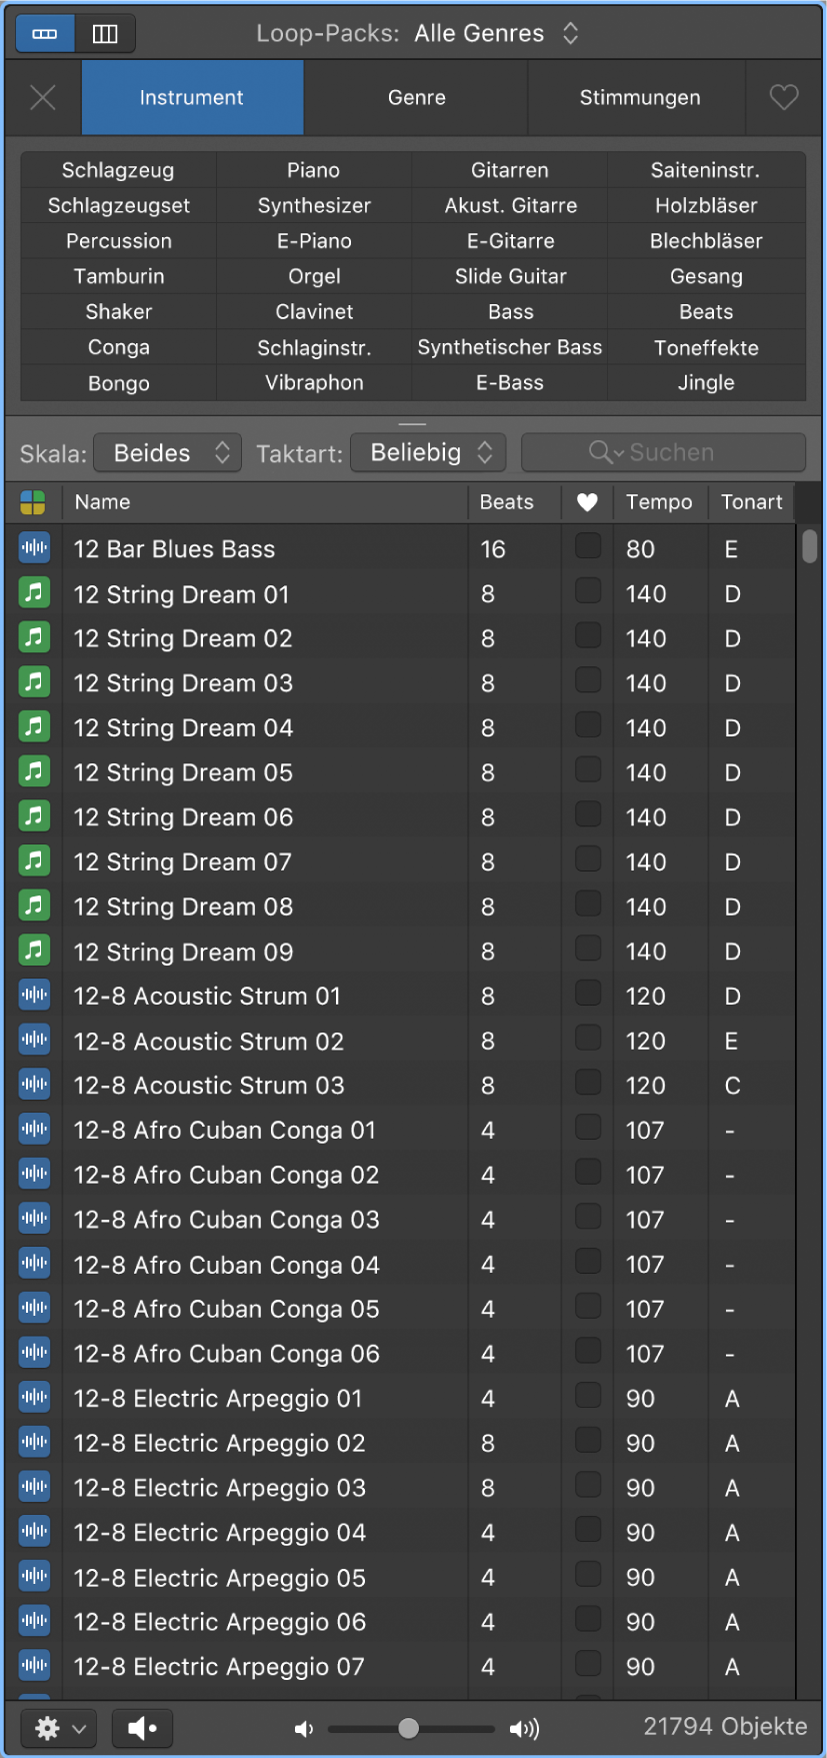The width and height of the screenshot is (827, 1758).
Task: Expand the Taktart Beliebig dropdown
Action: (429, 453)
